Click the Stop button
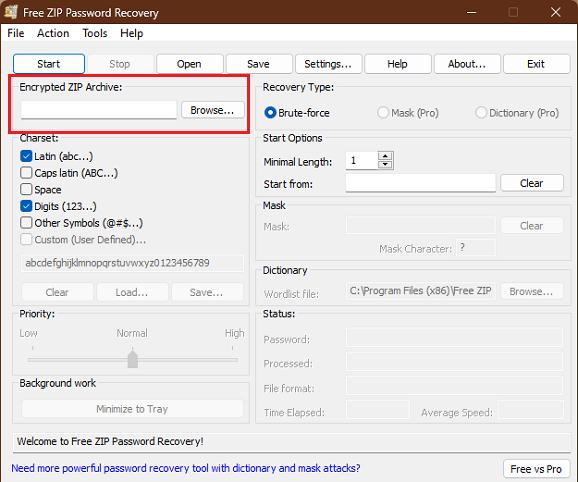 [120, 64]
